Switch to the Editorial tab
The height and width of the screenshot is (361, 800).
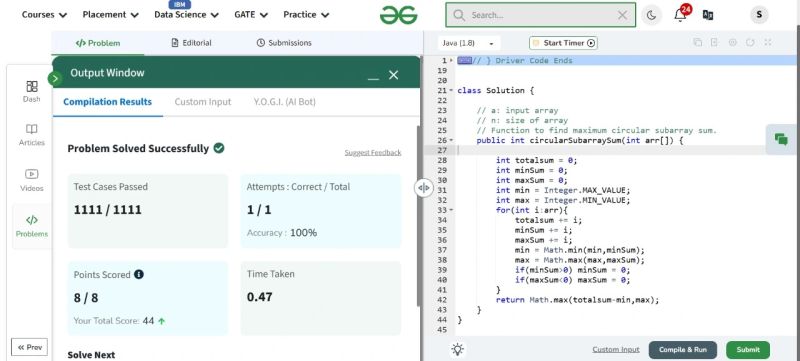(x=191, y=43)
